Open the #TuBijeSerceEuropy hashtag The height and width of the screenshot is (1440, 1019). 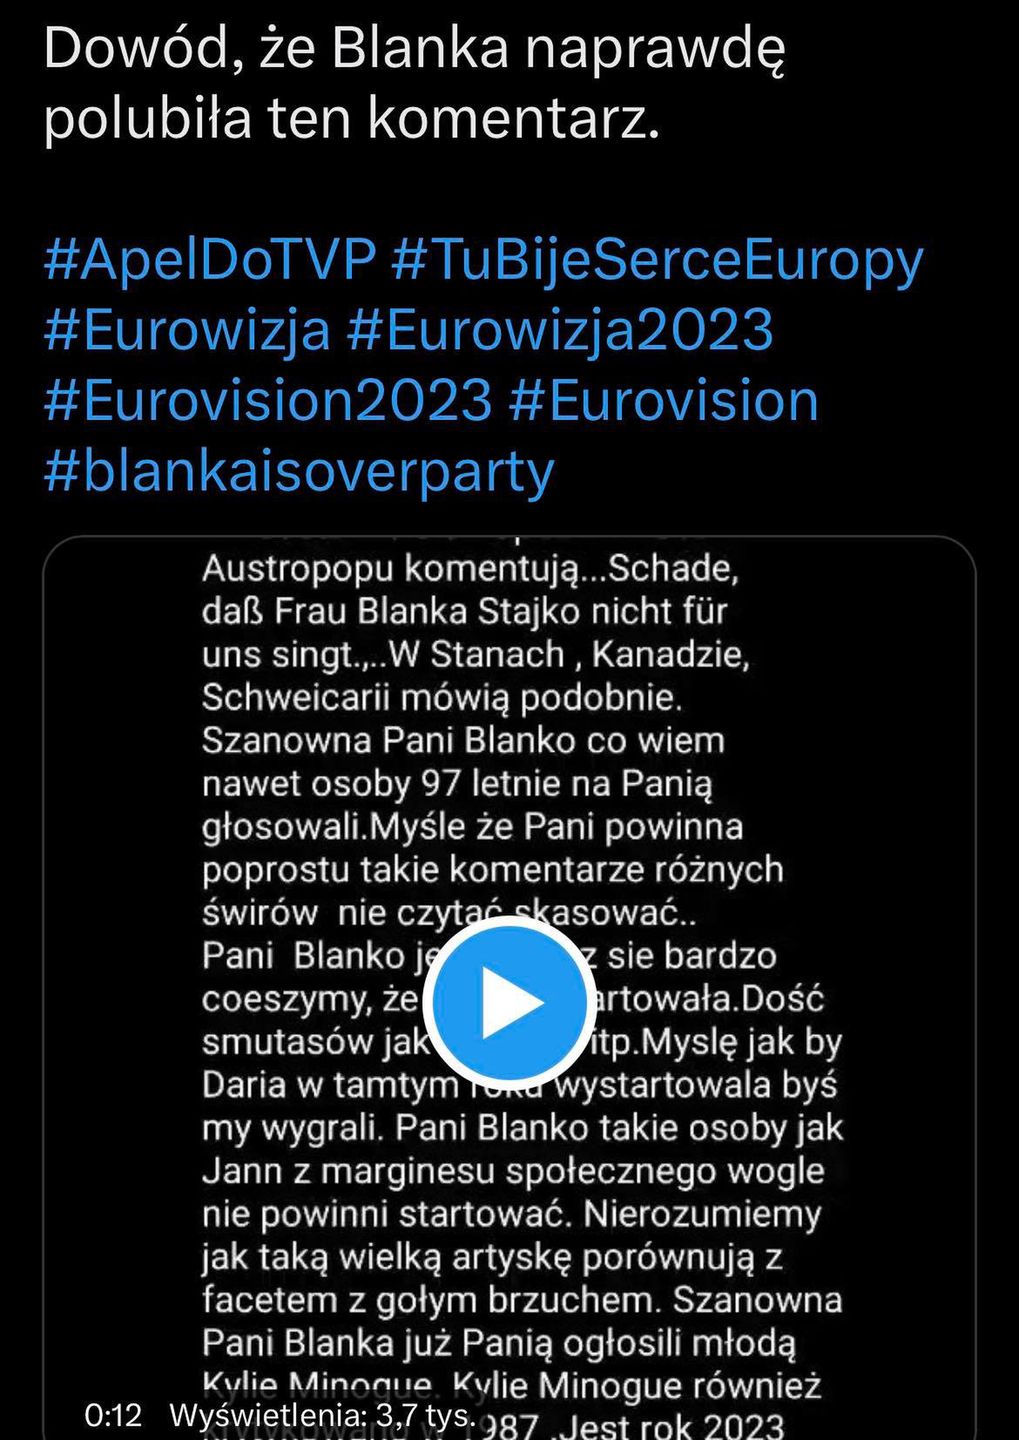656,260
